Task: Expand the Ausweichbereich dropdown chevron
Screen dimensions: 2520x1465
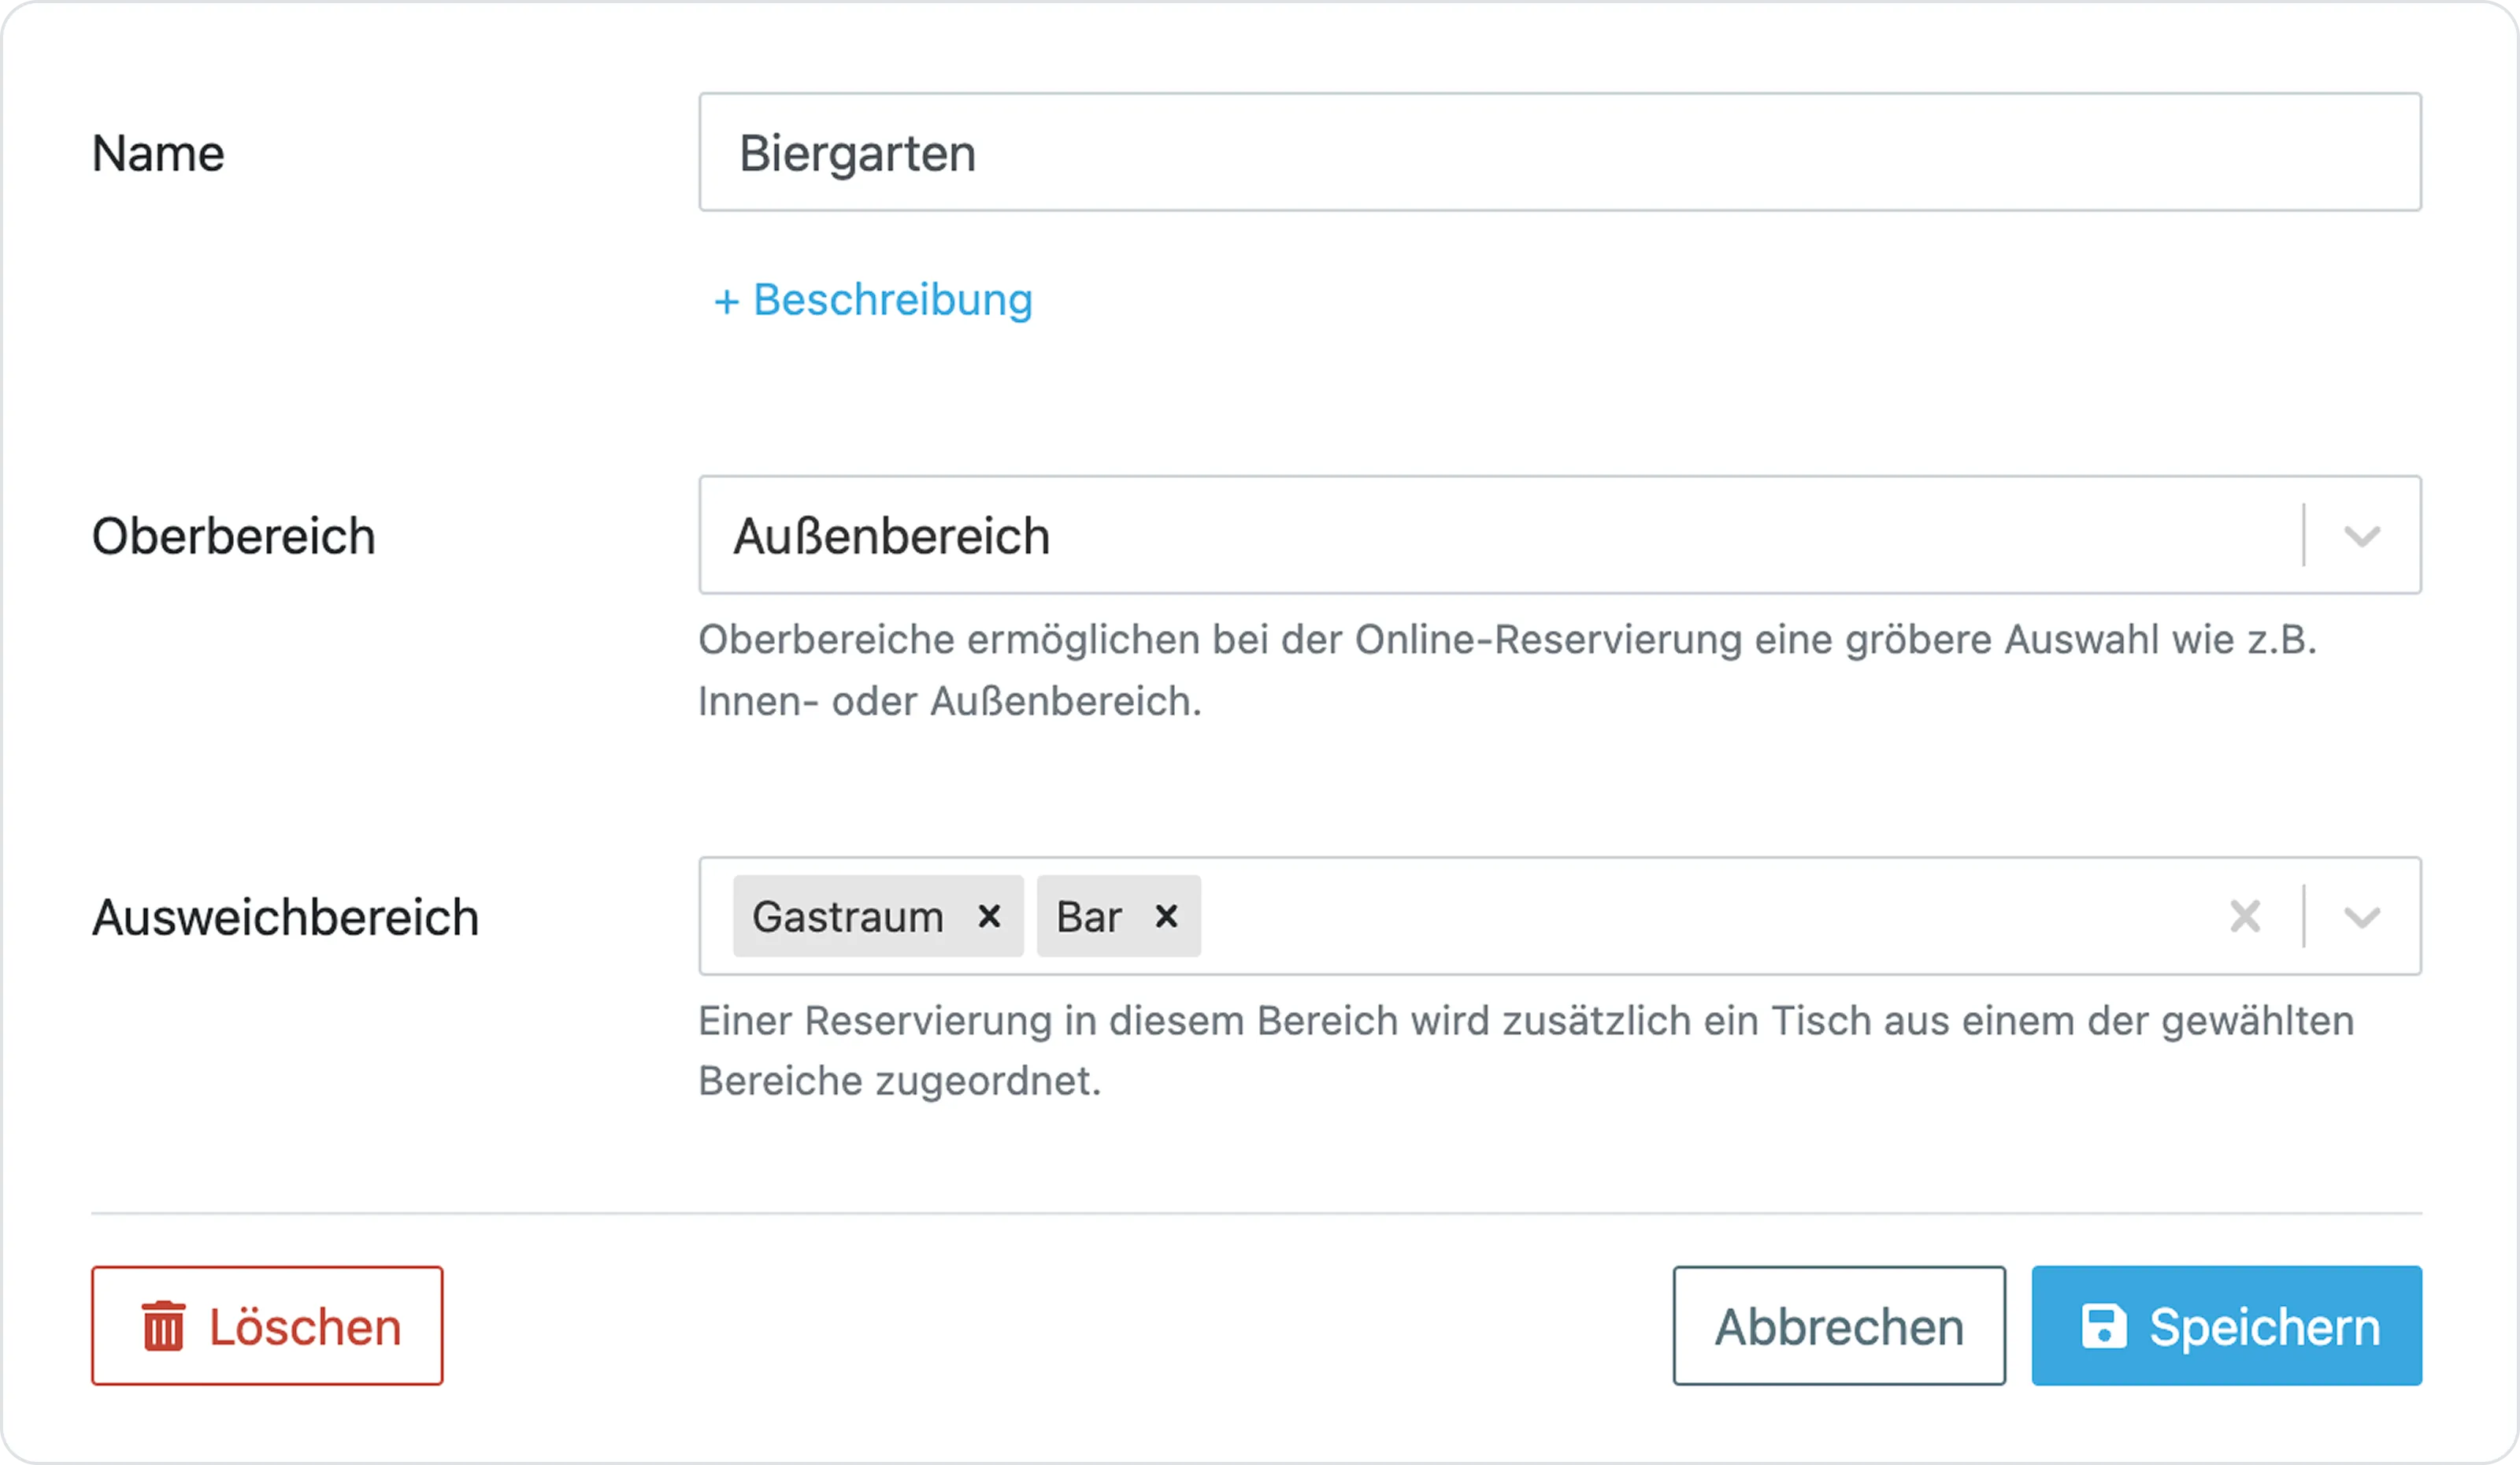Action: [2361, 917]
